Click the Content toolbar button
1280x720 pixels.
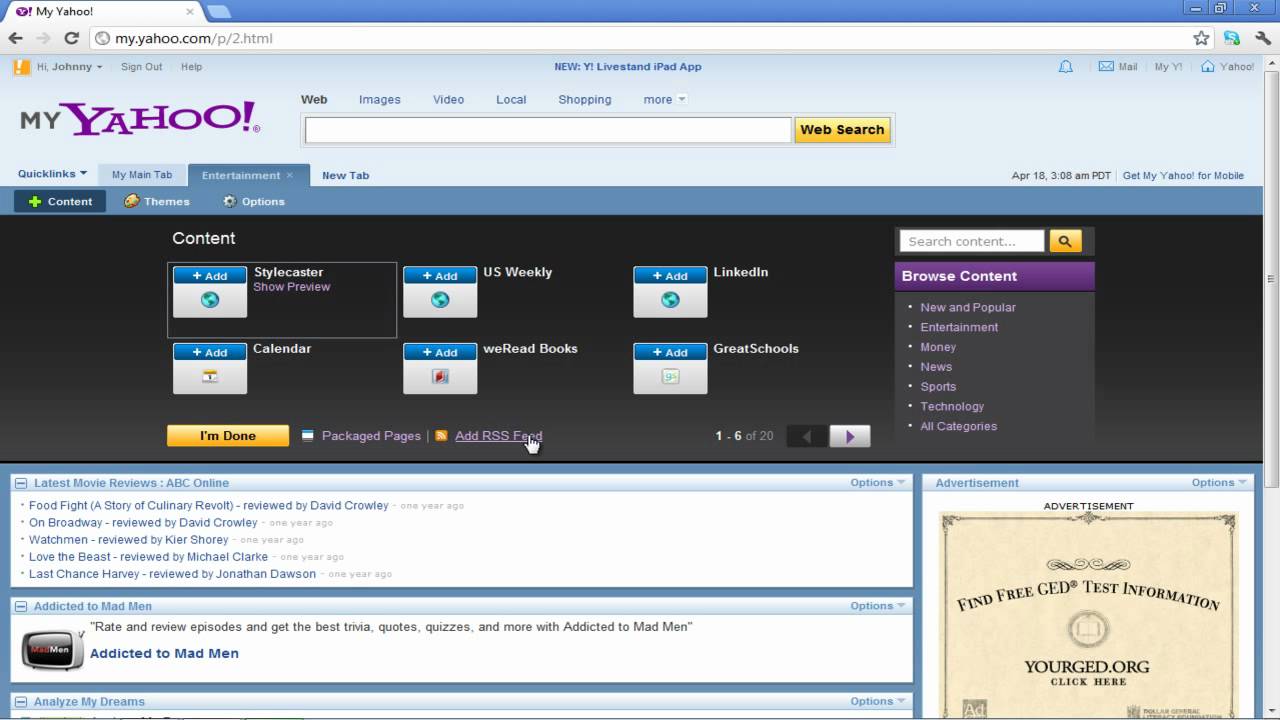click(x=60, y=201)
